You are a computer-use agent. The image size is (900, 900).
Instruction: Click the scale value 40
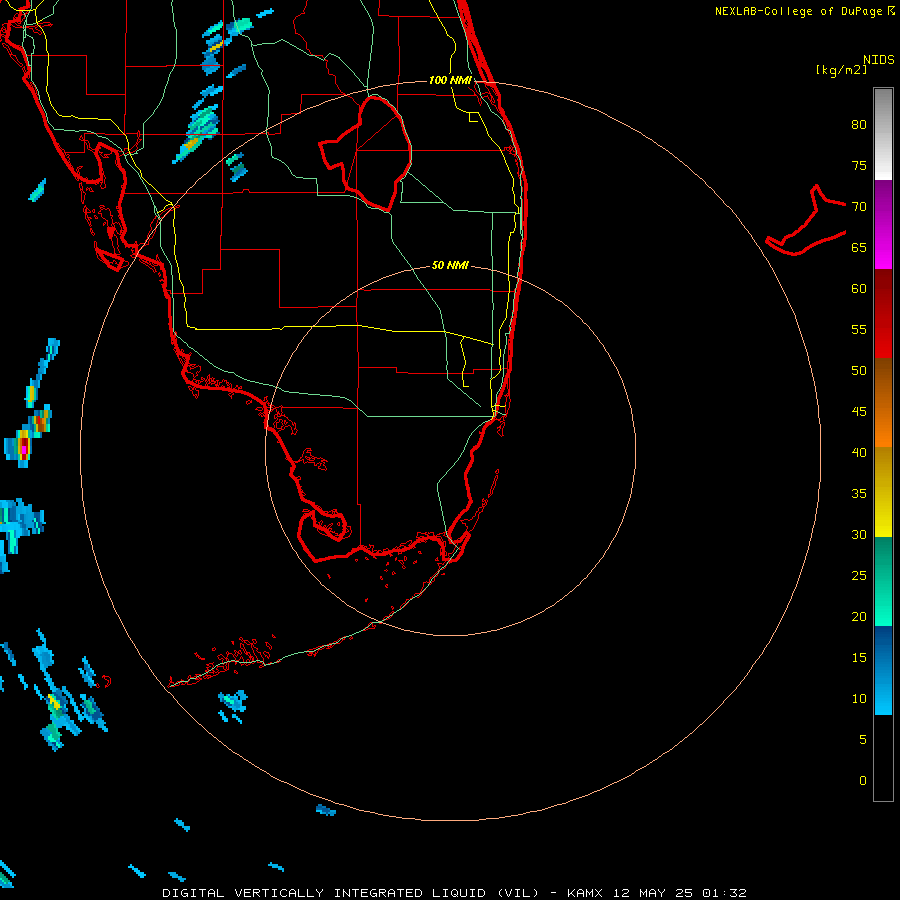859,452
